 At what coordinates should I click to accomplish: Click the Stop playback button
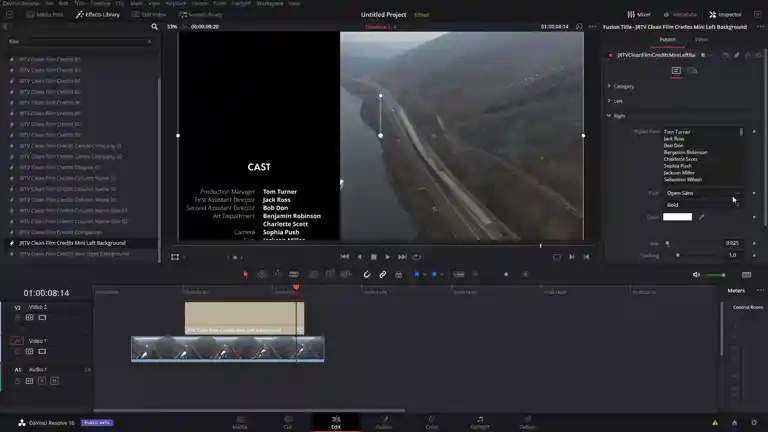pyautogui.click(x=374, y=257)
